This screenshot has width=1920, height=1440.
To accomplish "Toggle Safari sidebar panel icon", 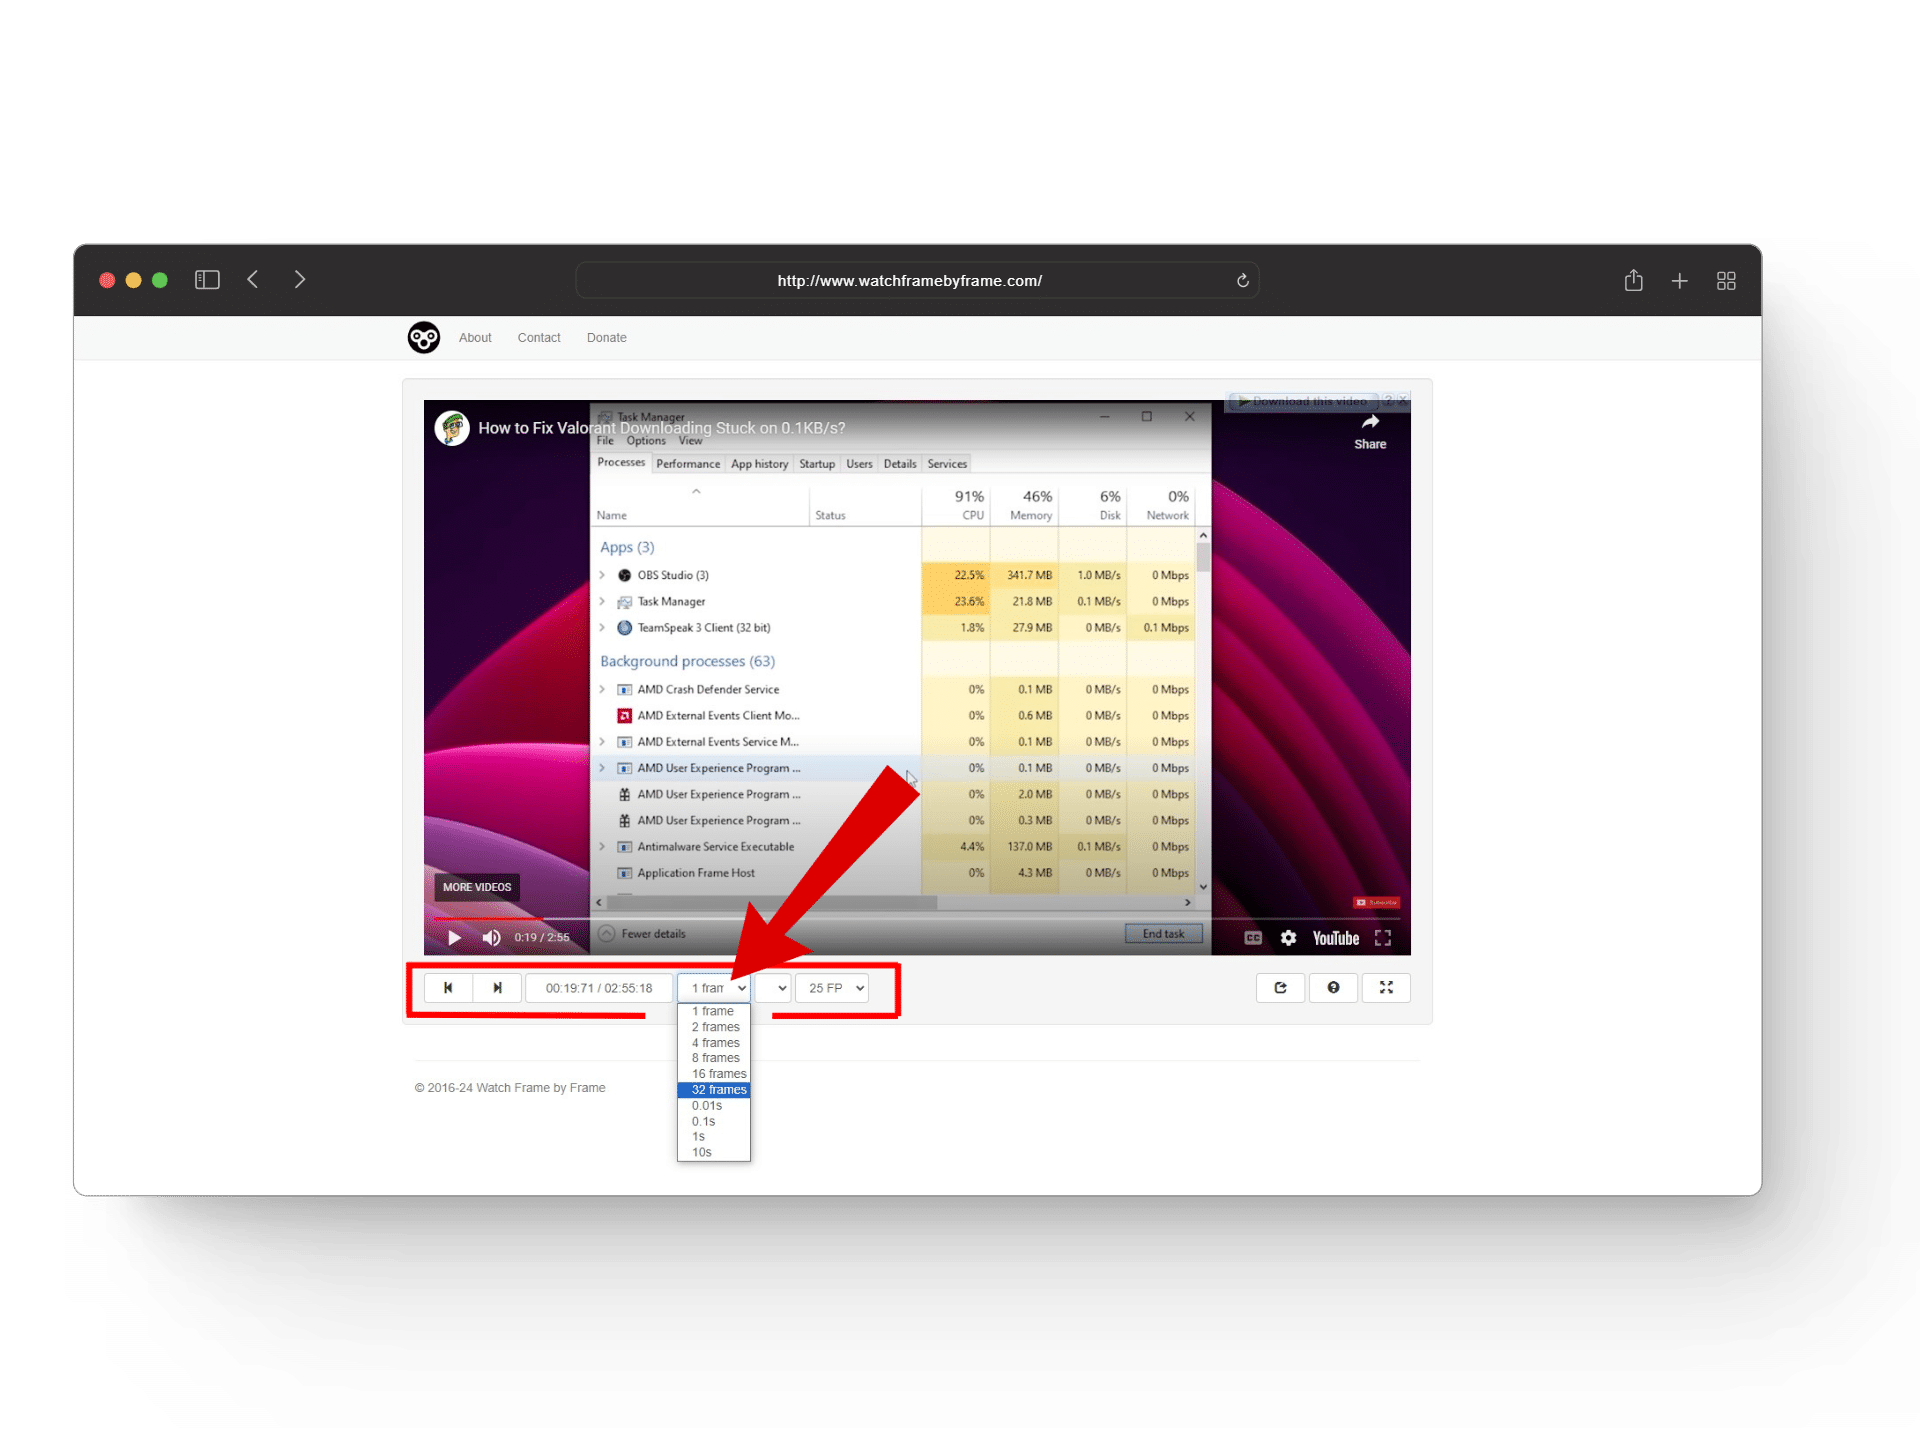I will tap(207, 280).
